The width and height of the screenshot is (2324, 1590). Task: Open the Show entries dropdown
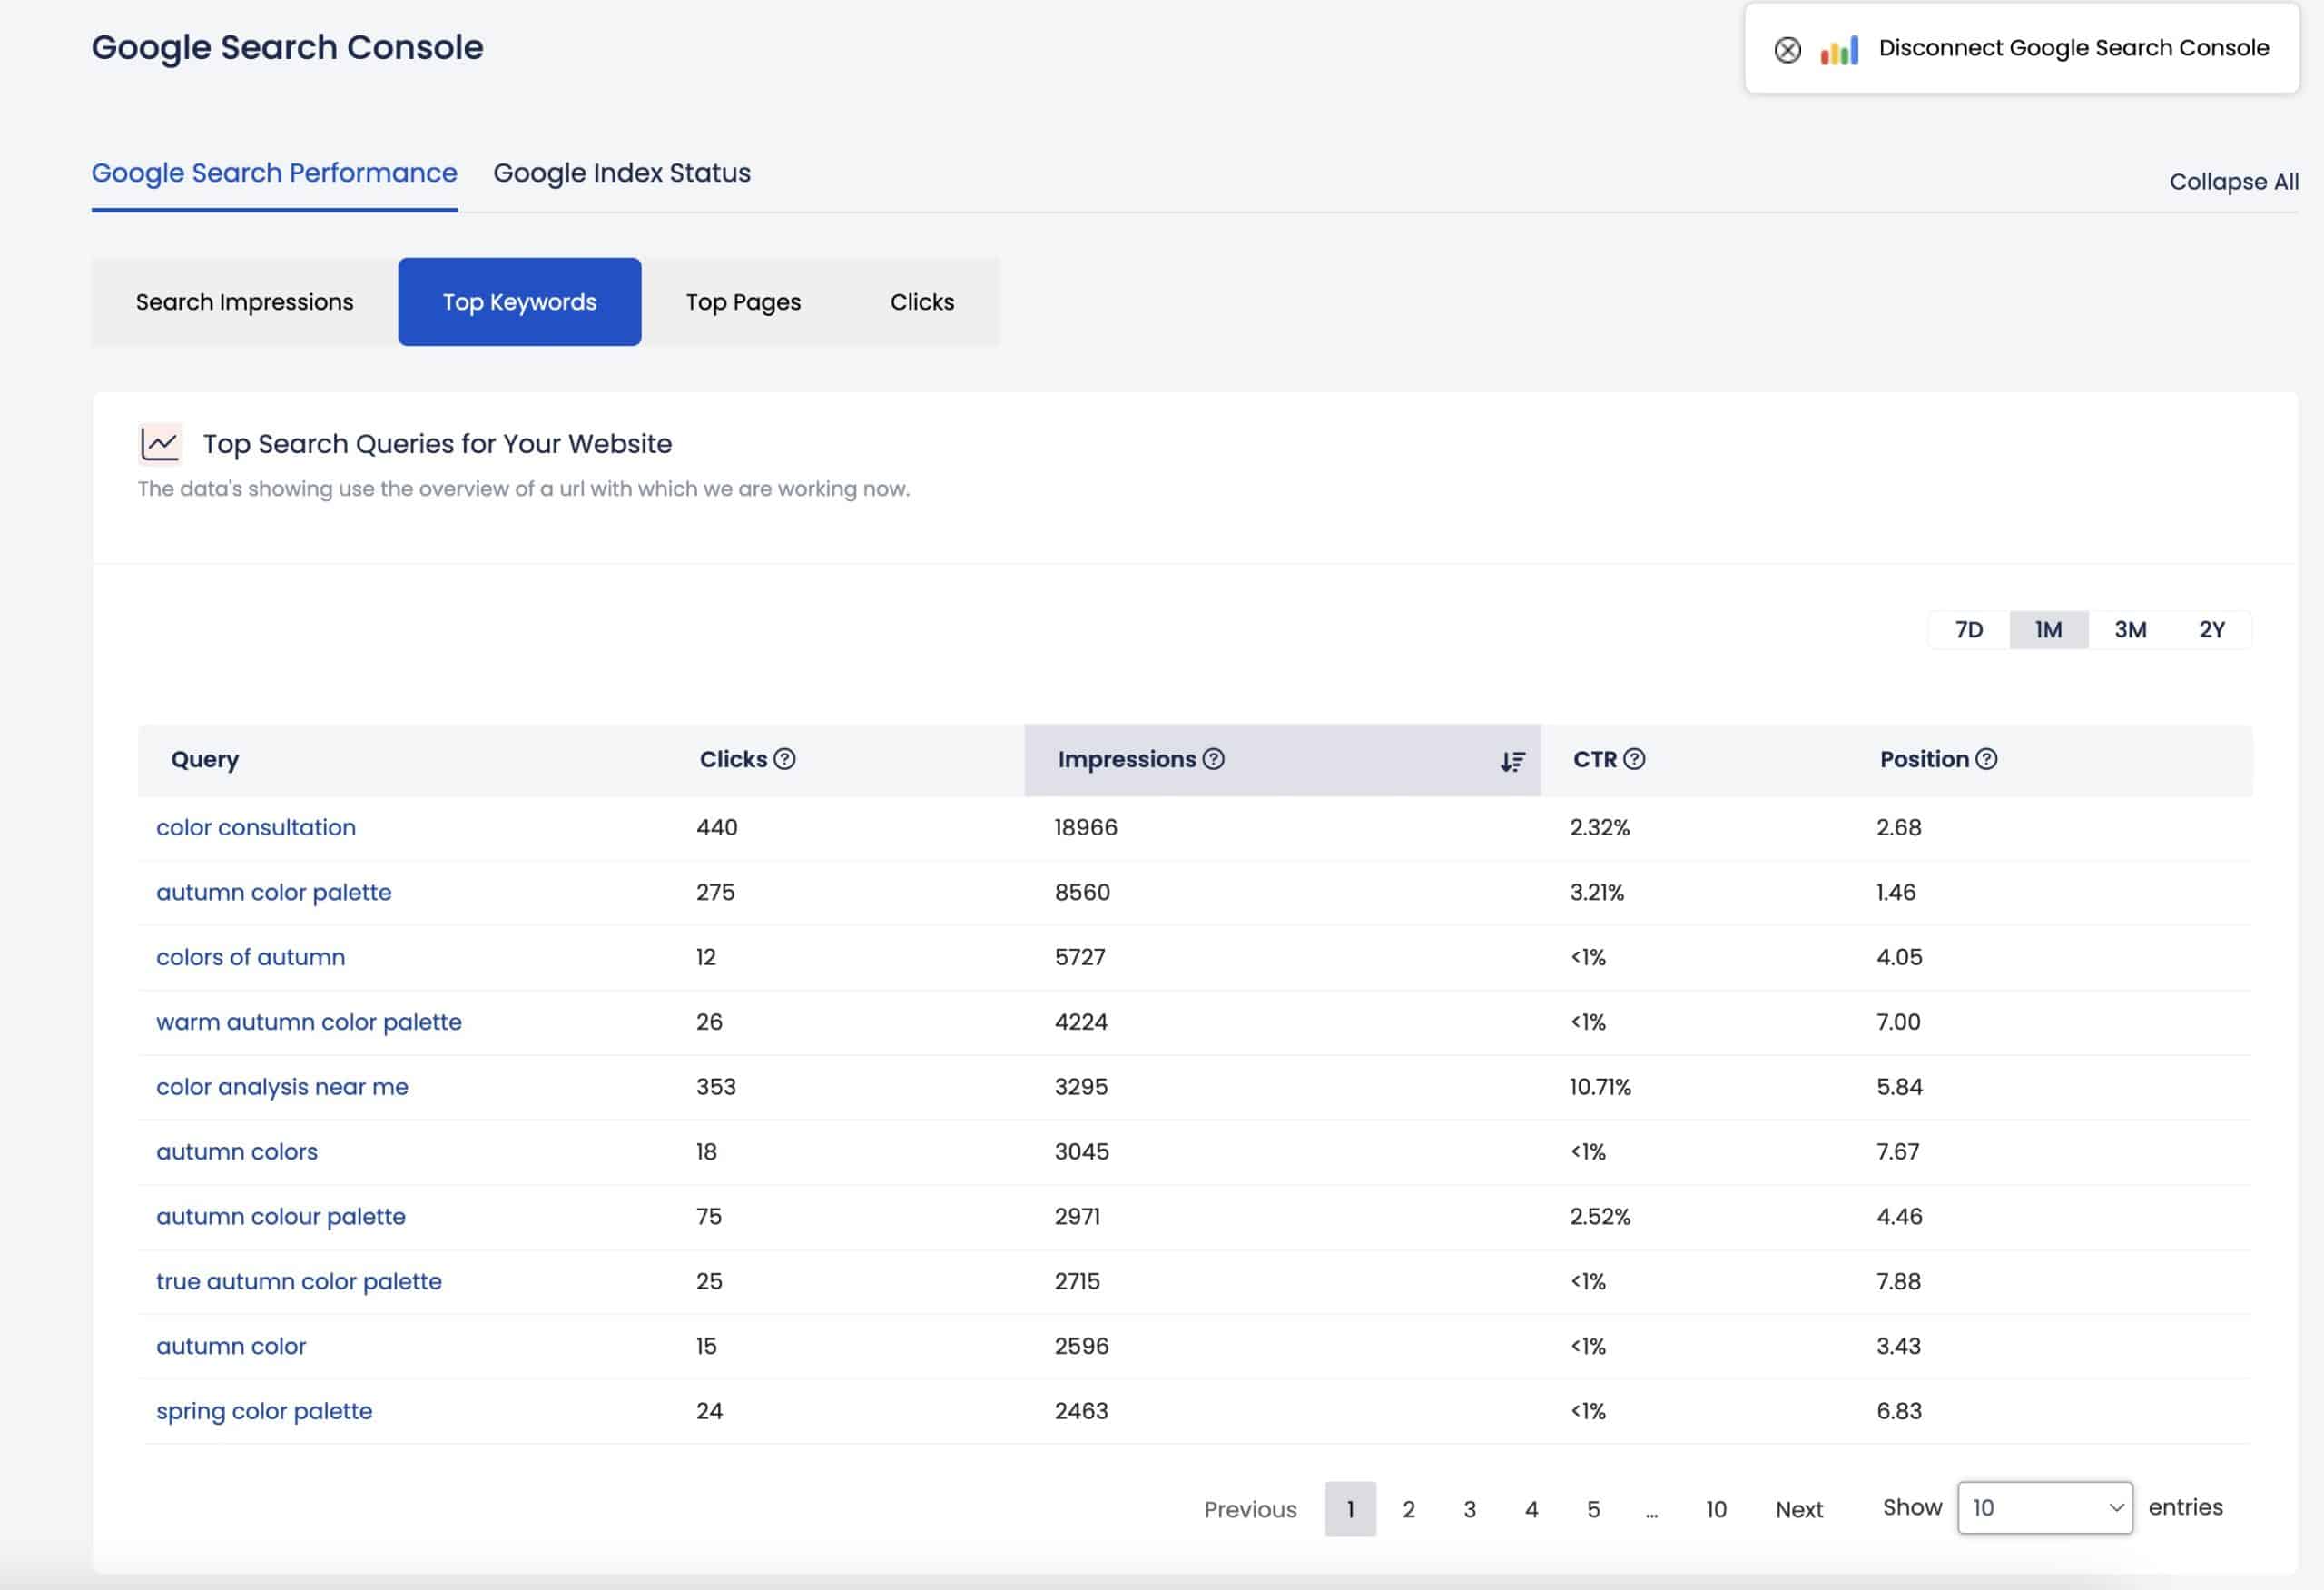(2044, 1508)
